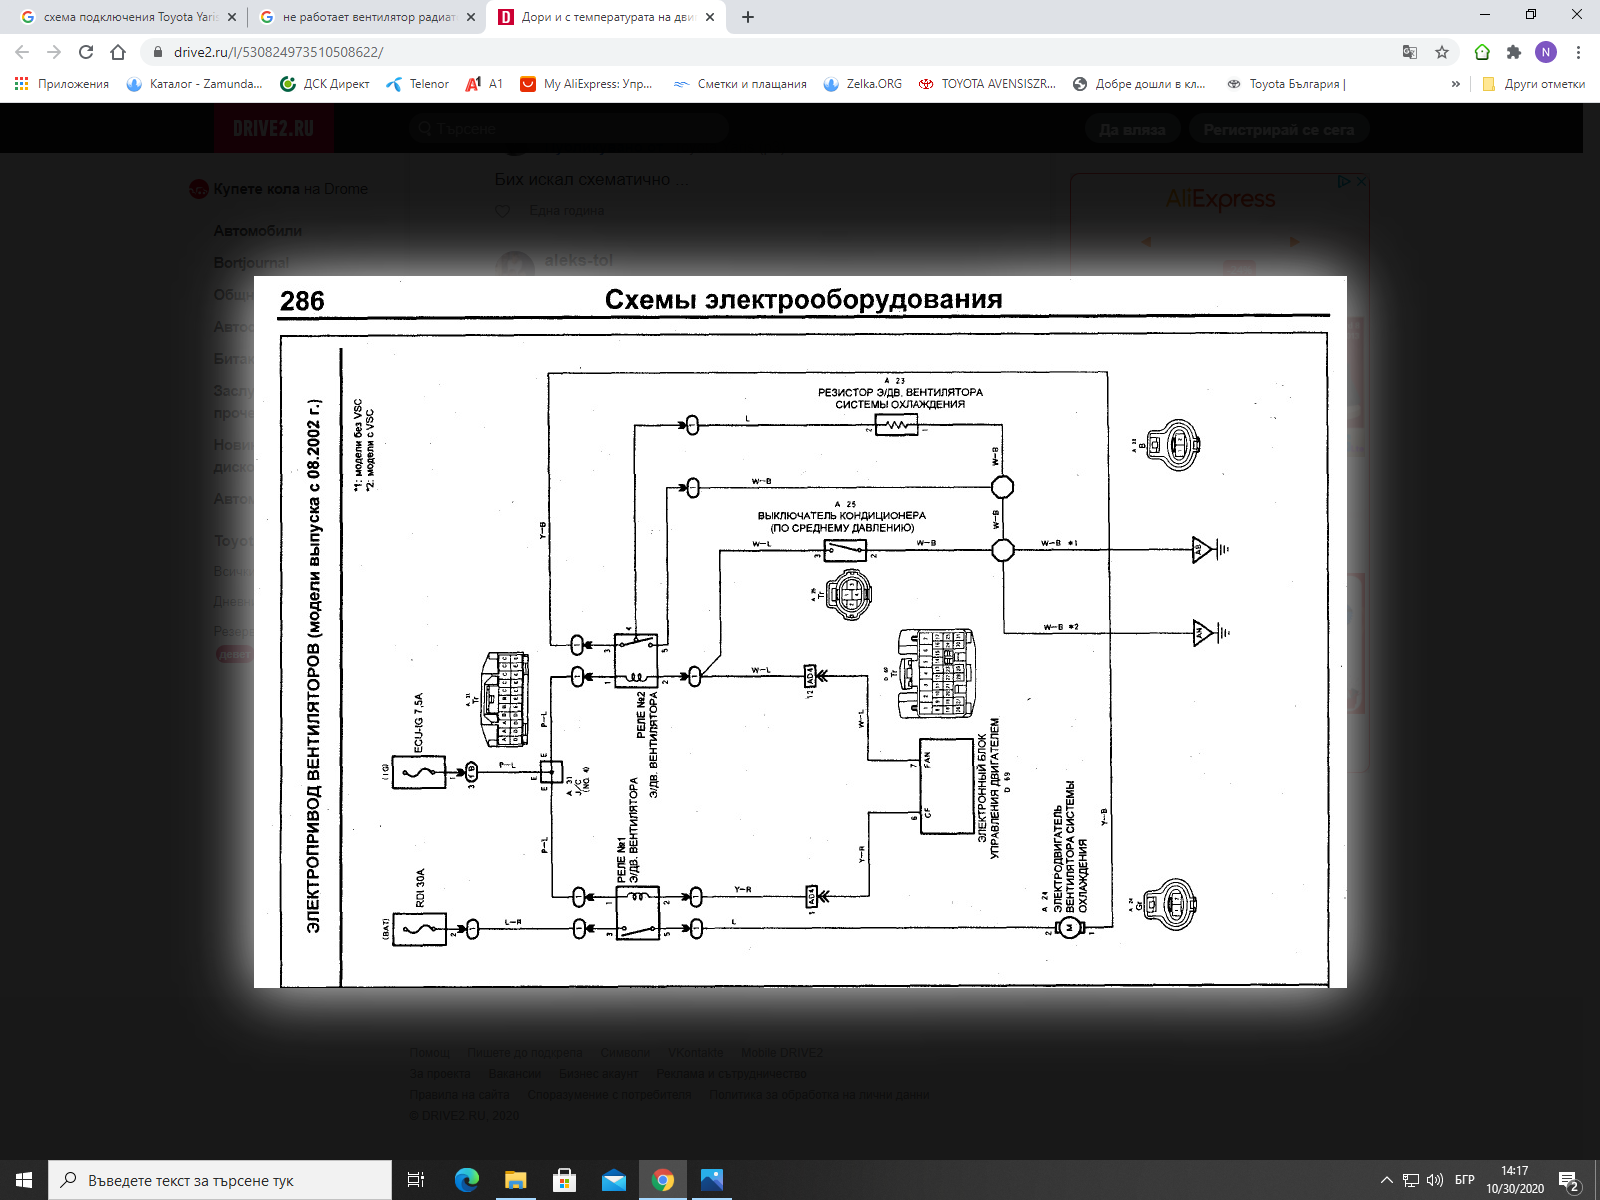
Task: Open the Mail app in taskbar
Action: pyautogui.click(x=613, y=1180)
